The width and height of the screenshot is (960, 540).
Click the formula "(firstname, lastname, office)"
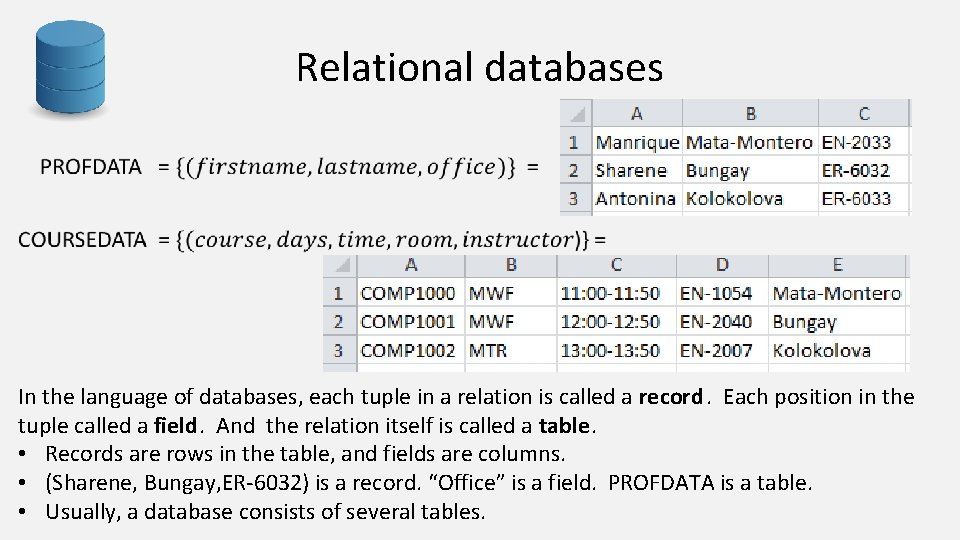(346, 167)
